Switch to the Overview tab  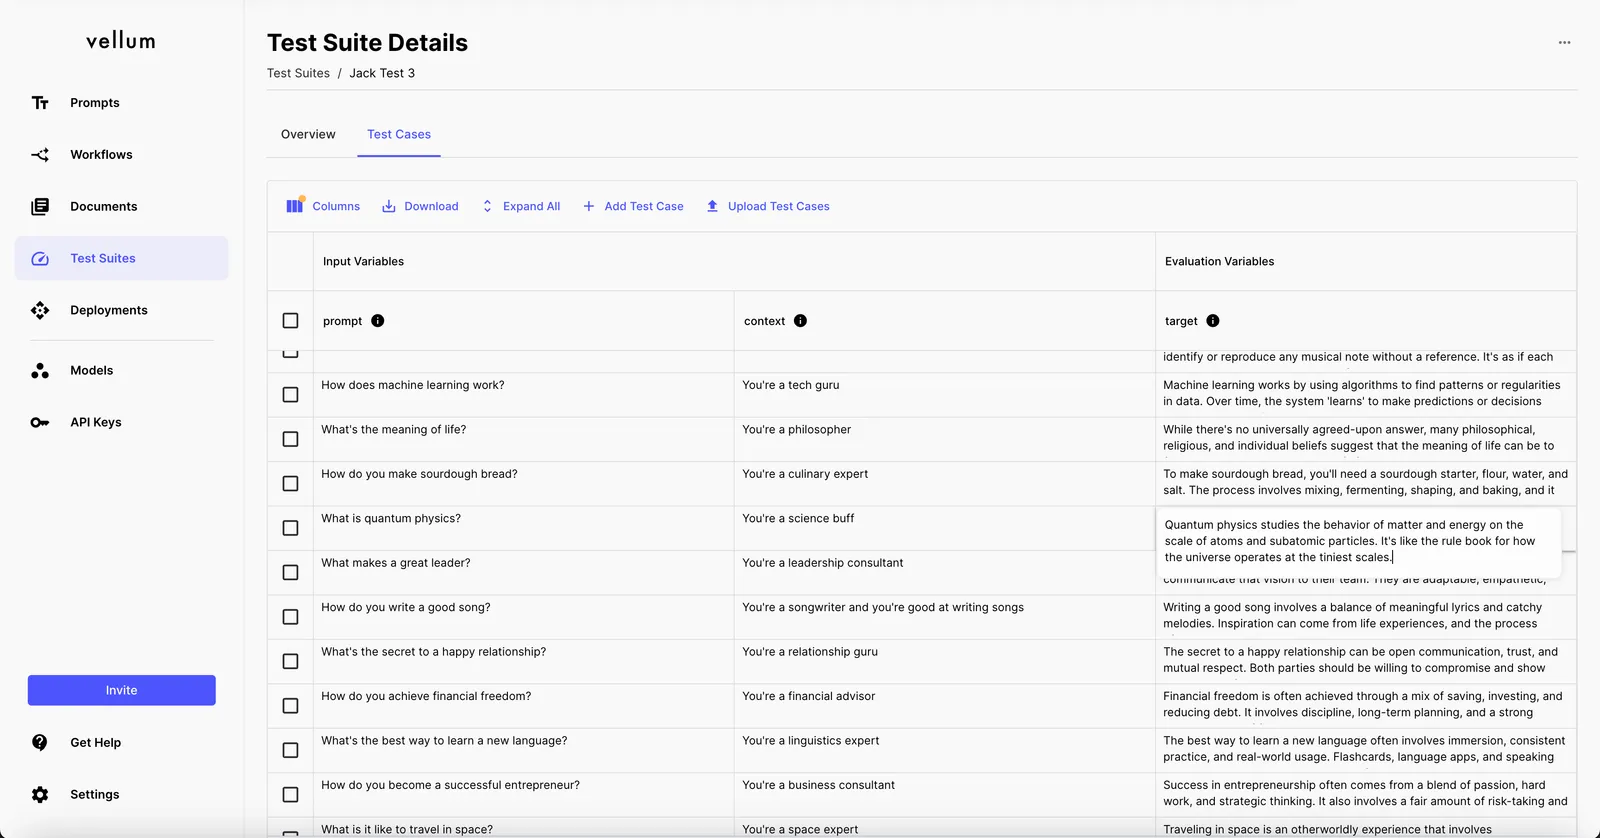click(308, 135)
